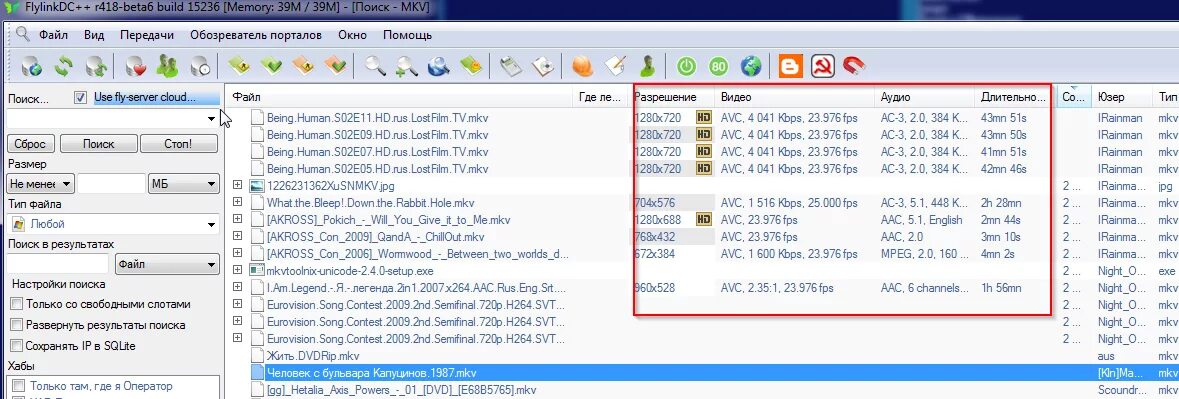Open Favorite hubs with the heart icon

tap(135, 67)
